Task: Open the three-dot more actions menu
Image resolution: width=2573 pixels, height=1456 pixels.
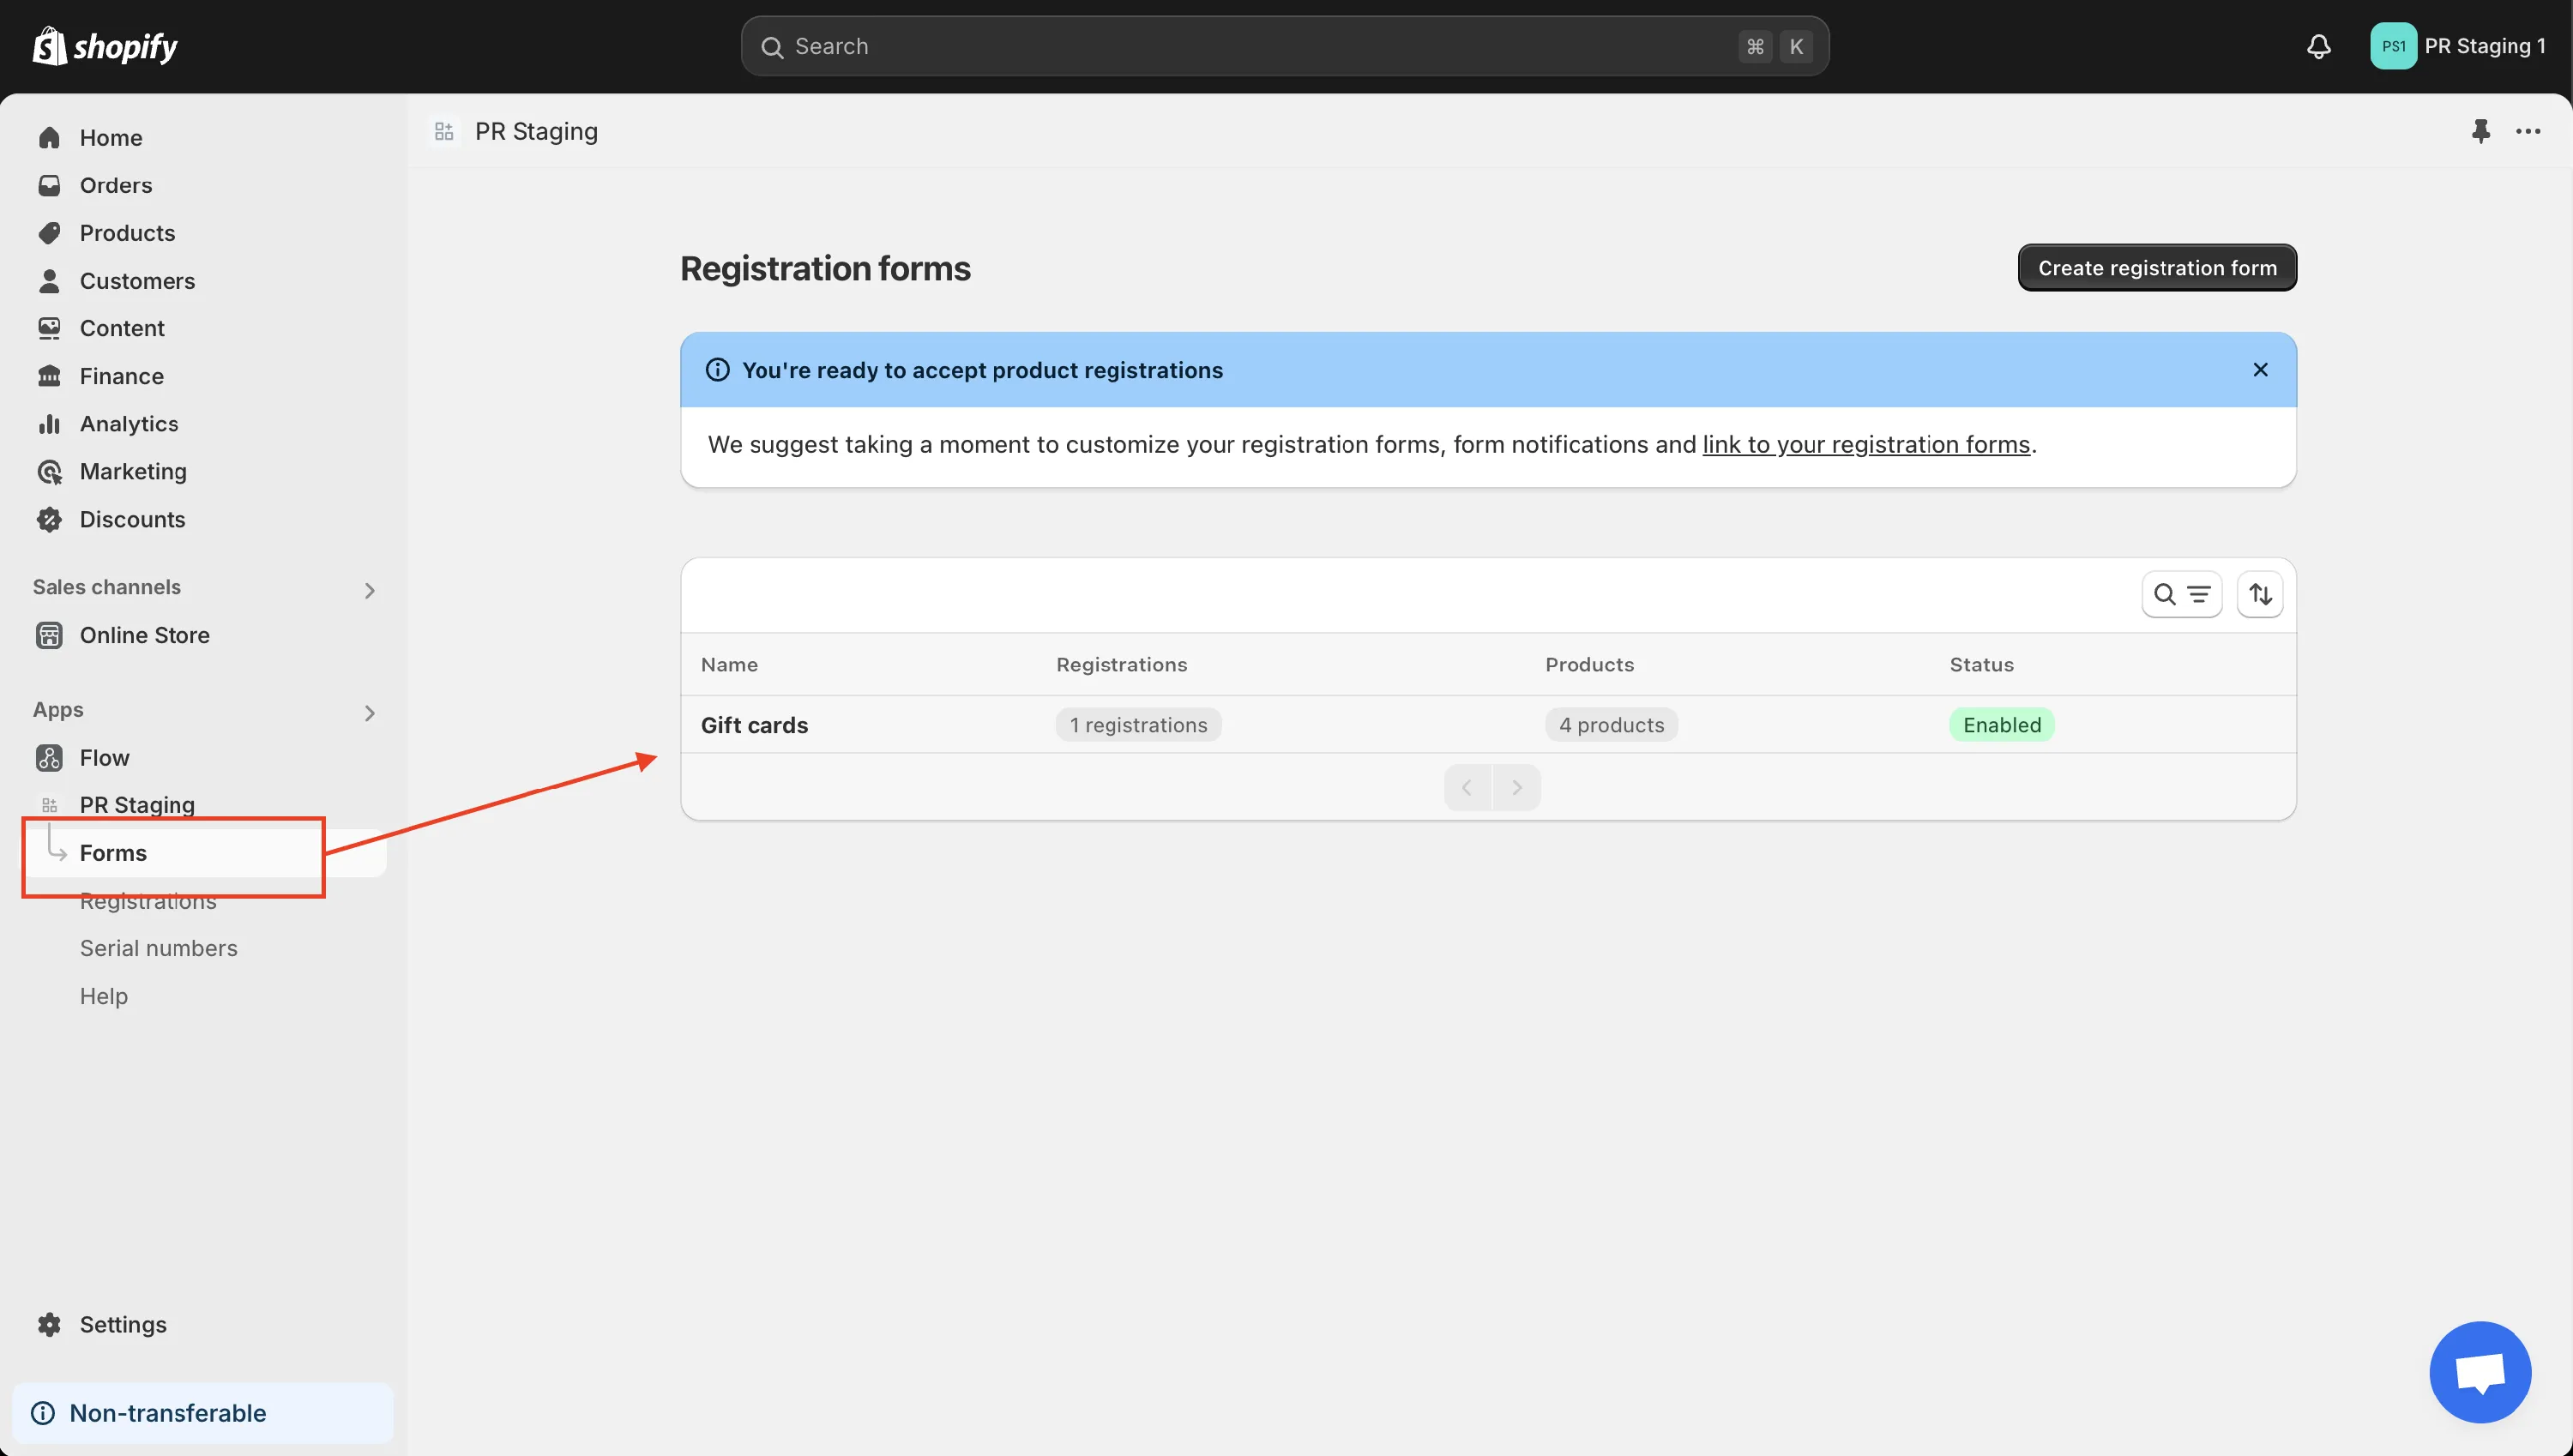Action: point(2528,131)
